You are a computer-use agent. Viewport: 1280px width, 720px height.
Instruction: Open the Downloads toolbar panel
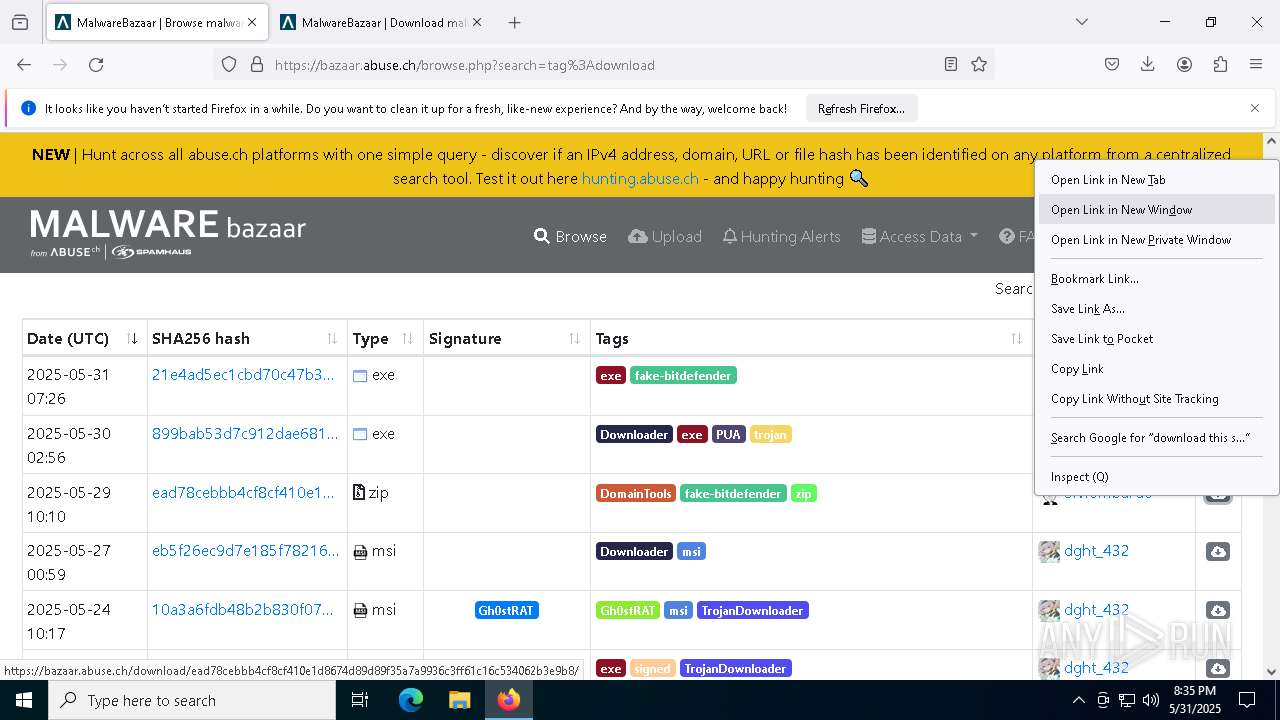click(x=1148, y=64)
